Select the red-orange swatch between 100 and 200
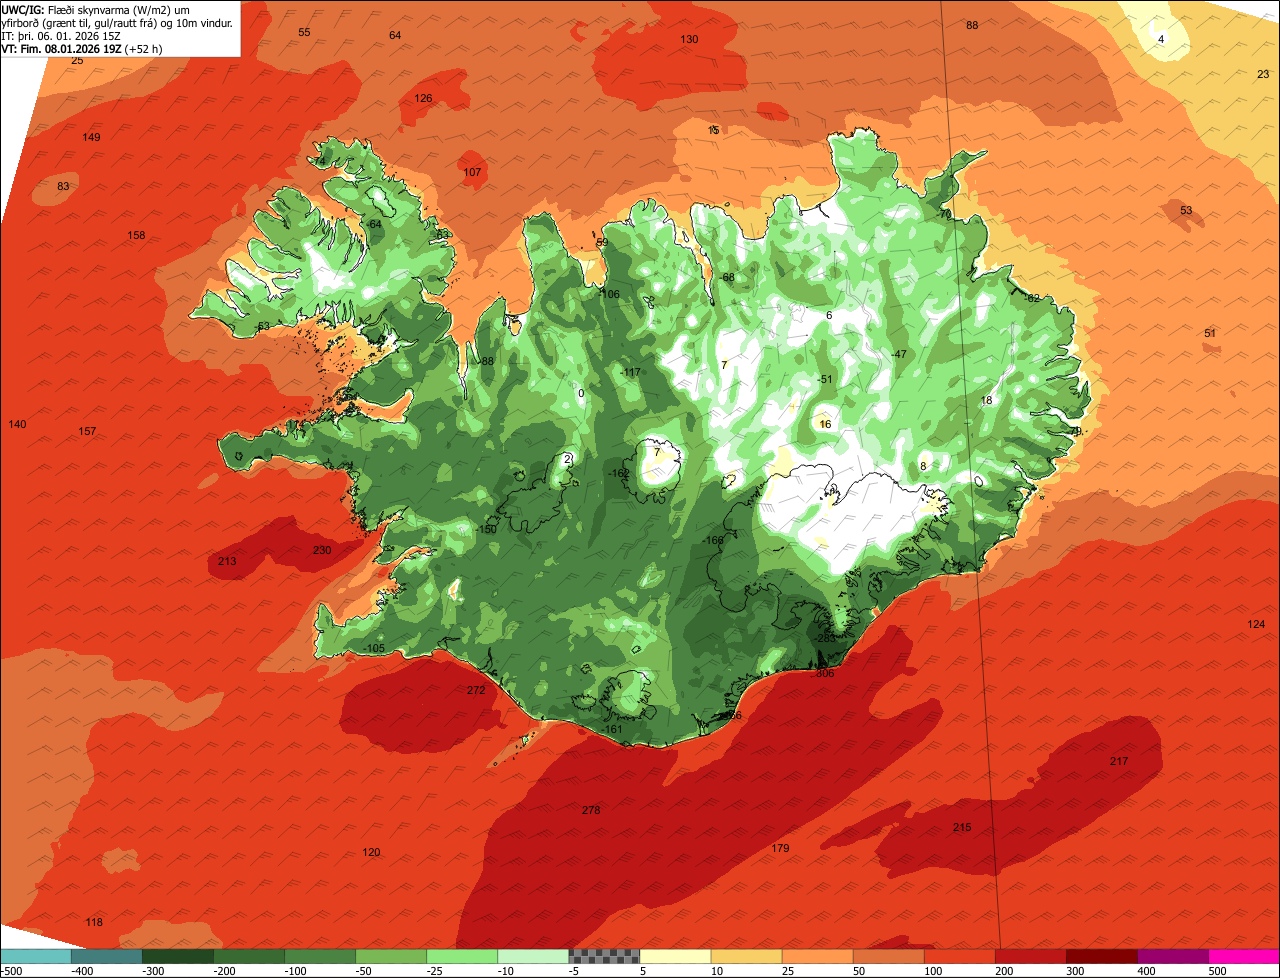Image resolution: width=1280 pixels, height=978 pixels. pos(958,956)
